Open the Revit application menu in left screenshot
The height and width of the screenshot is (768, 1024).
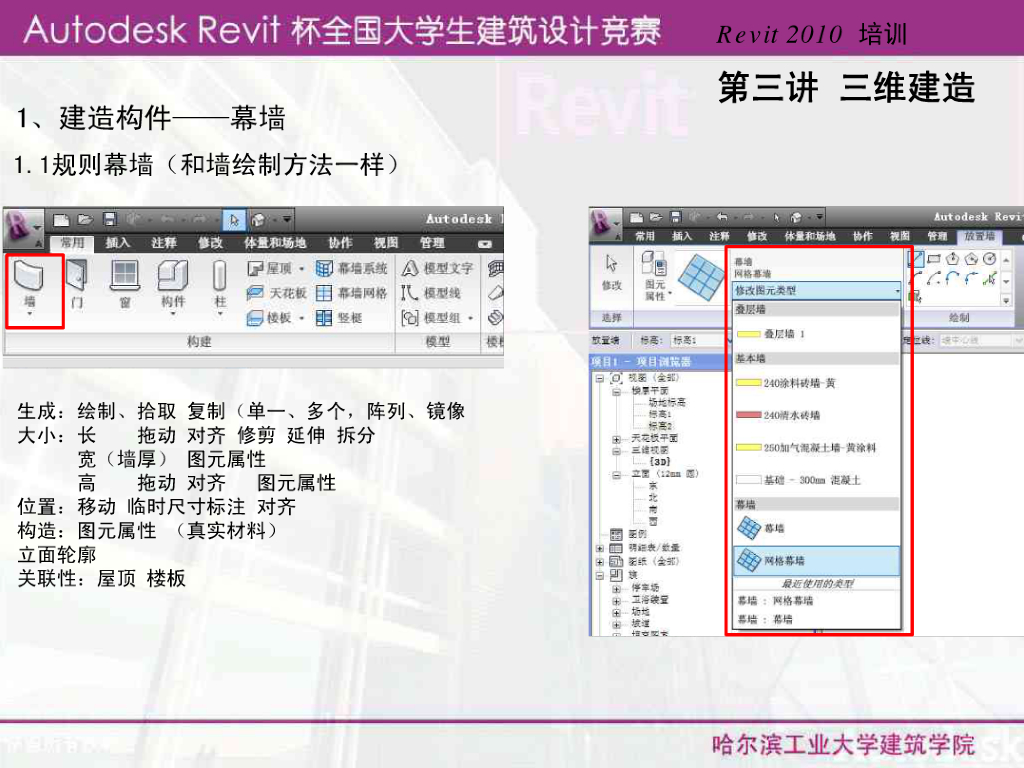22,227
